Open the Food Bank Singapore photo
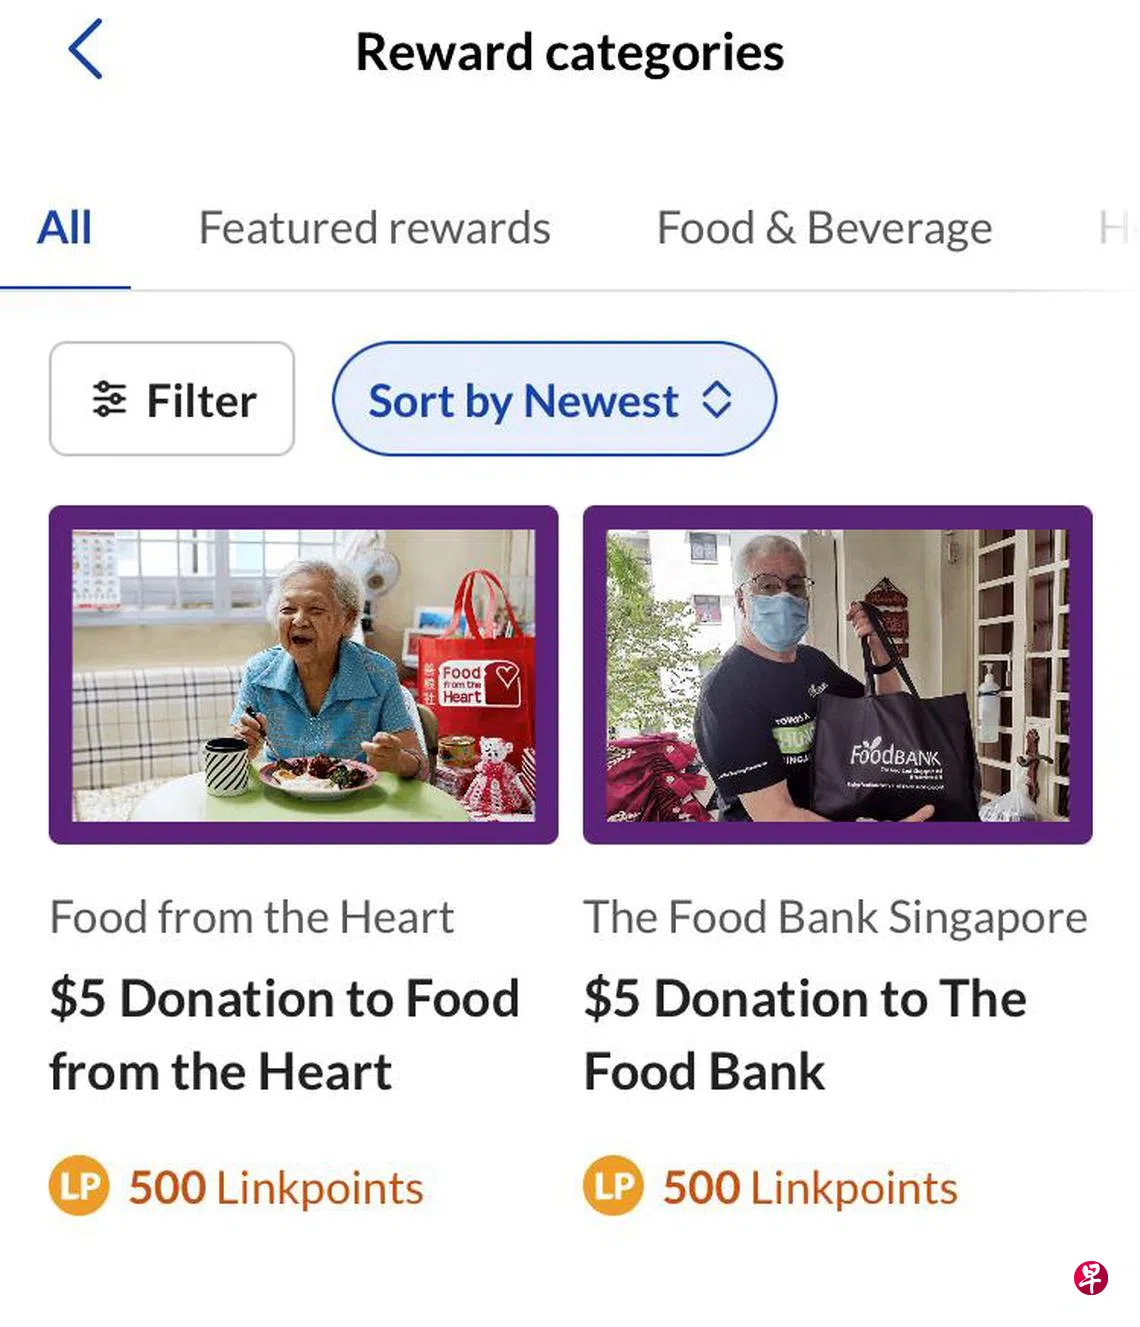 [837, 675]
